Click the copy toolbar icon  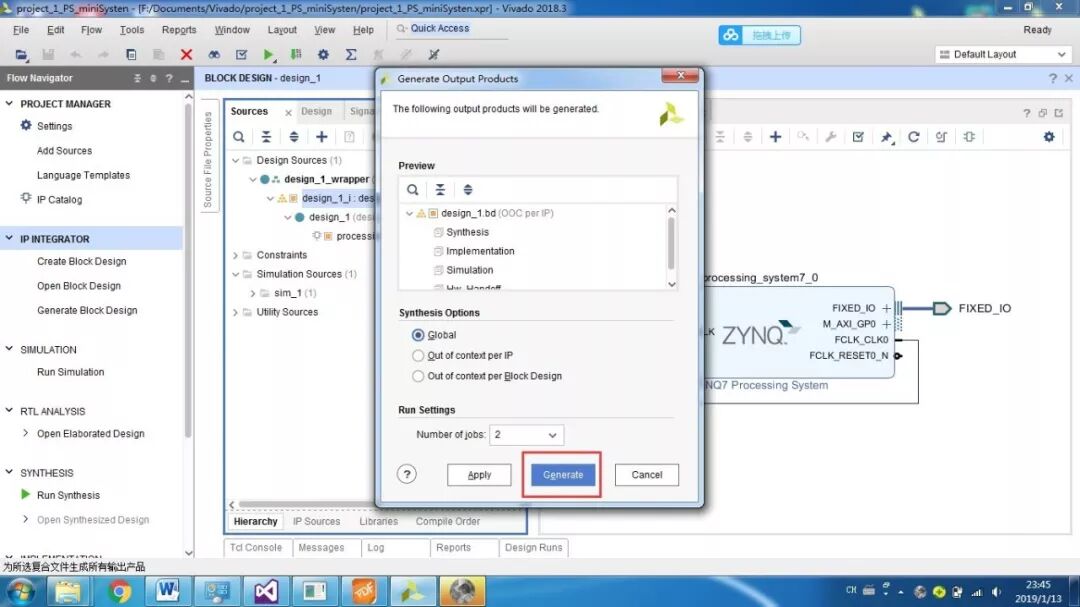pos(131,54)
